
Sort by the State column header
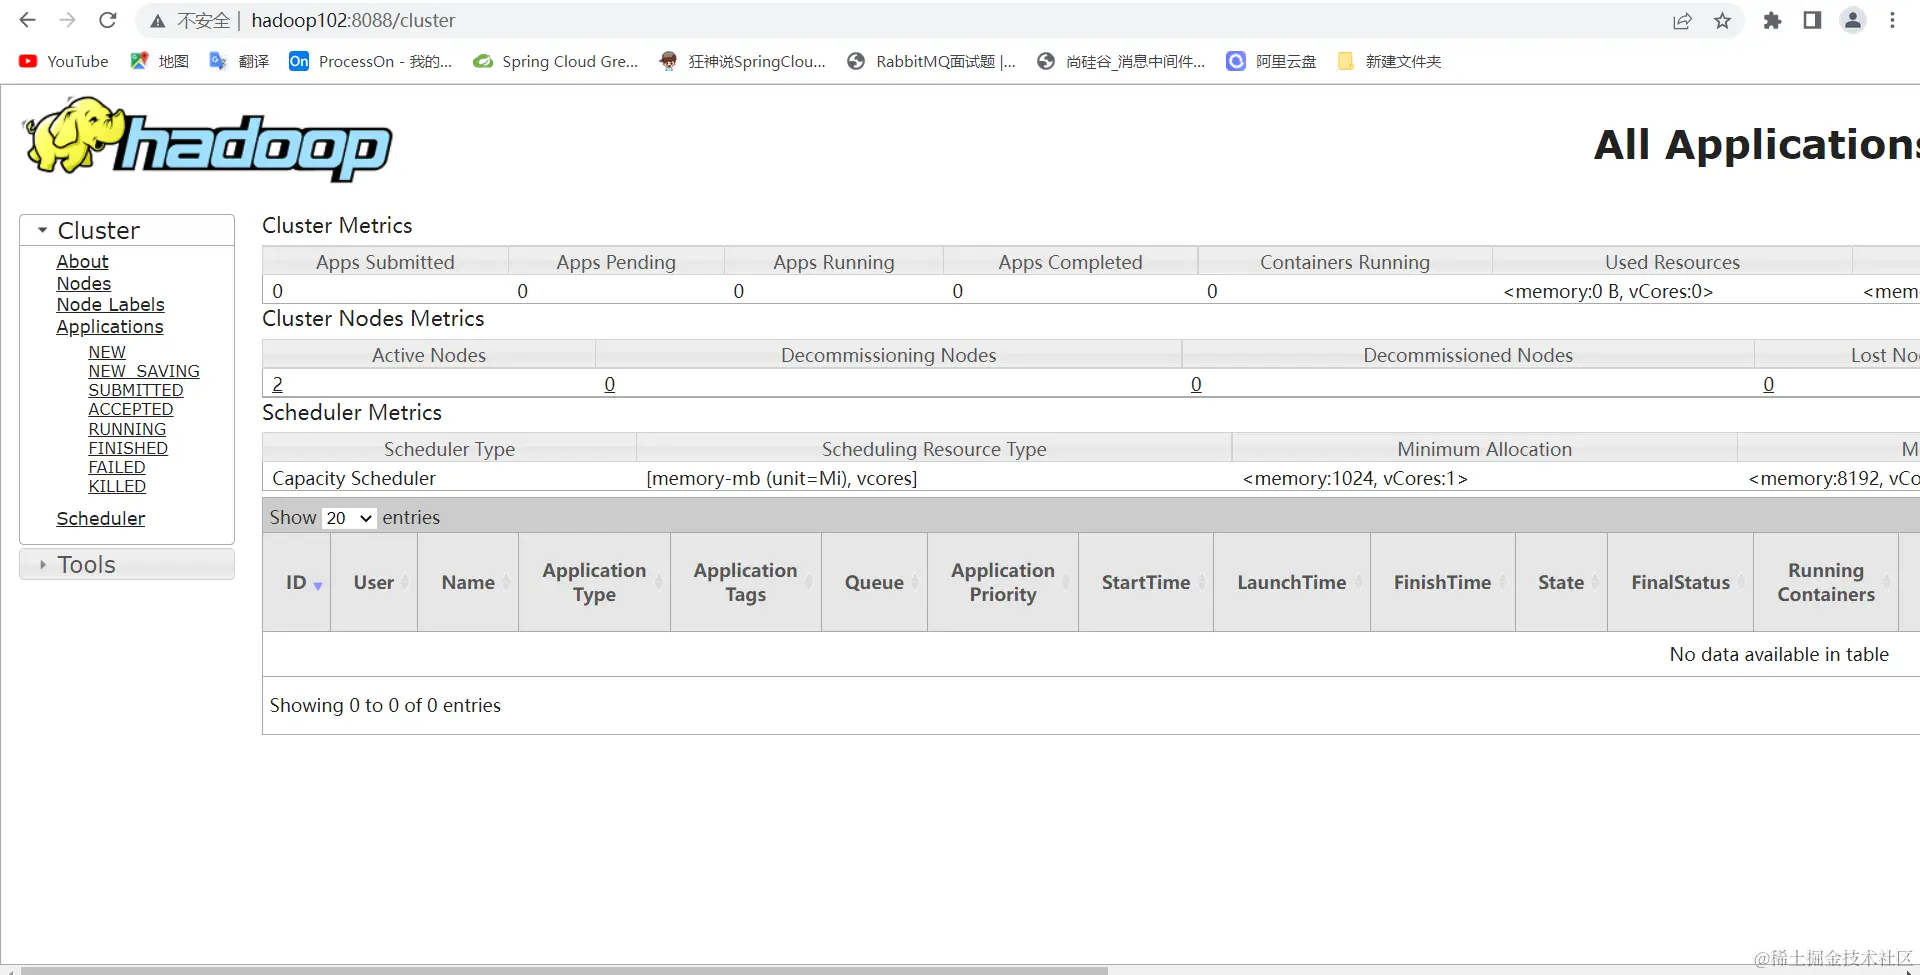tap(1561, 582)
